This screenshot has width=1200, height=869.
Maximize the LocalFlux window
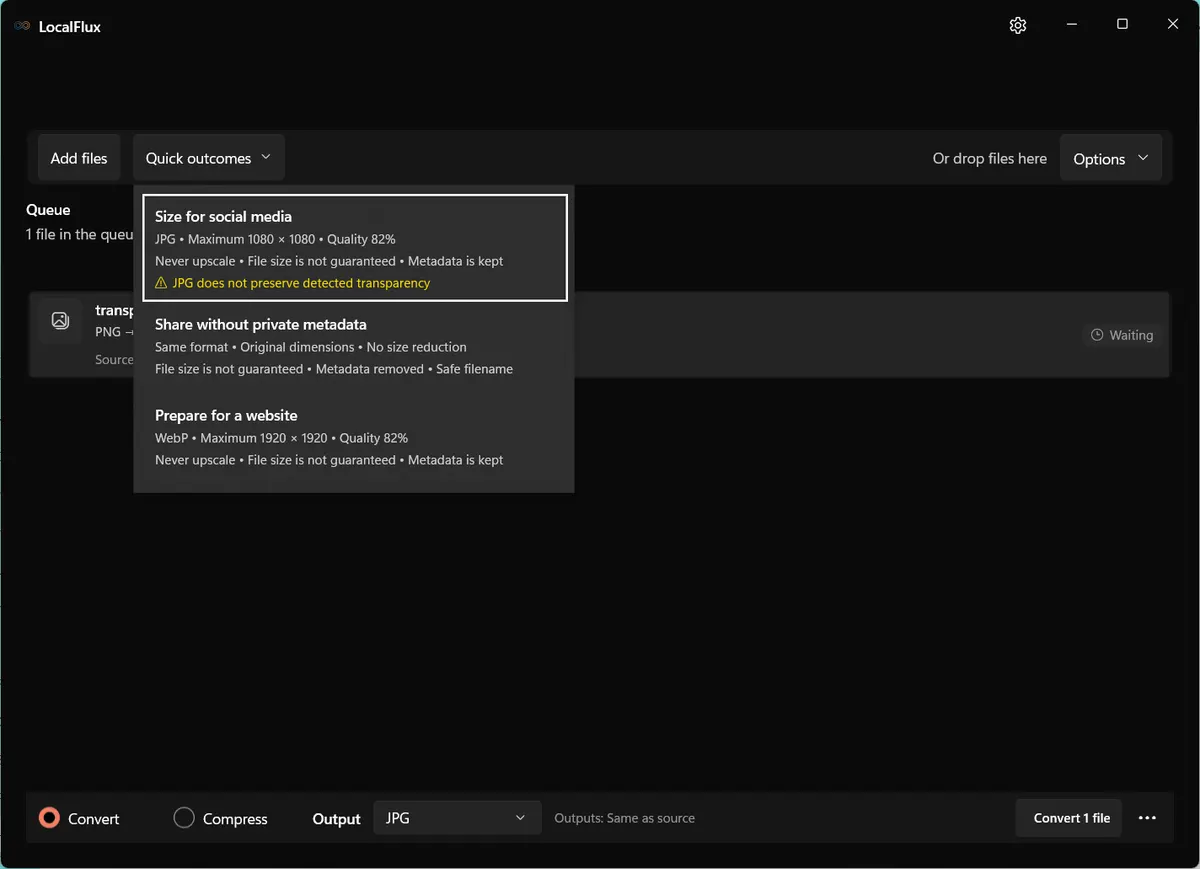(1122, 24)
